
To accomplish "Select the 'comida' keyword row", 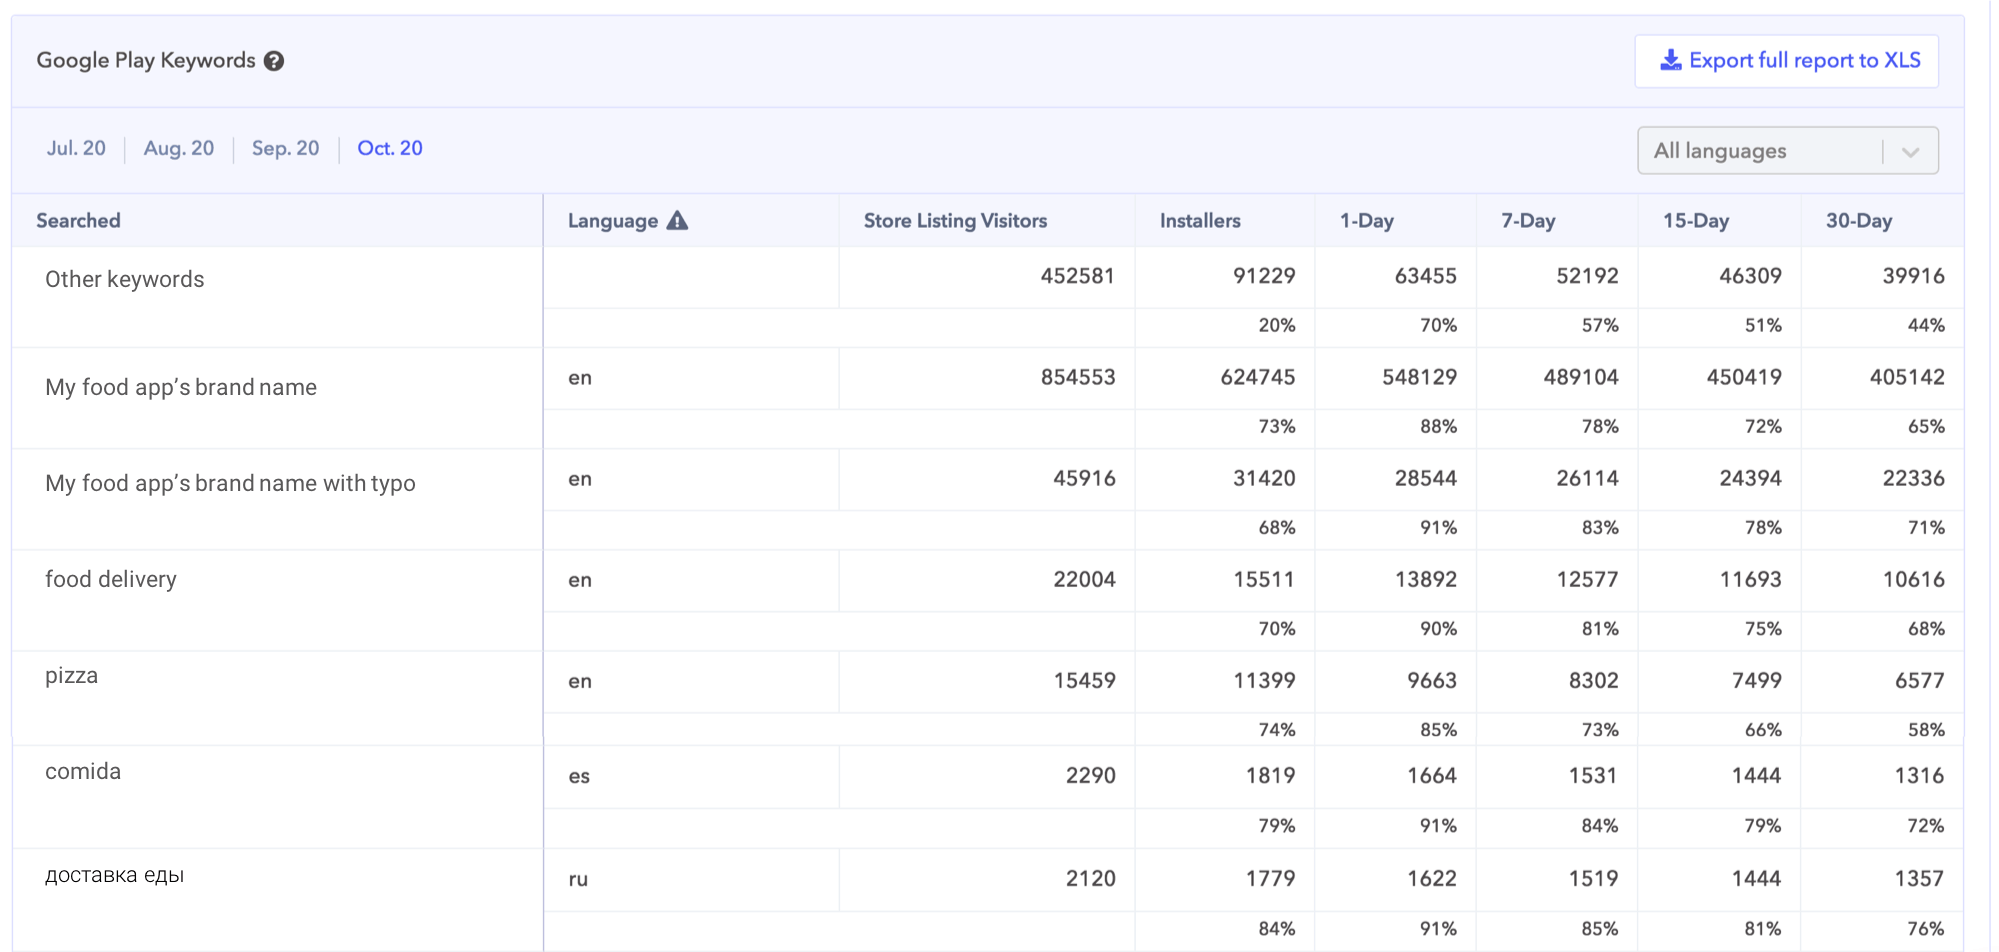I will [83, 772].
